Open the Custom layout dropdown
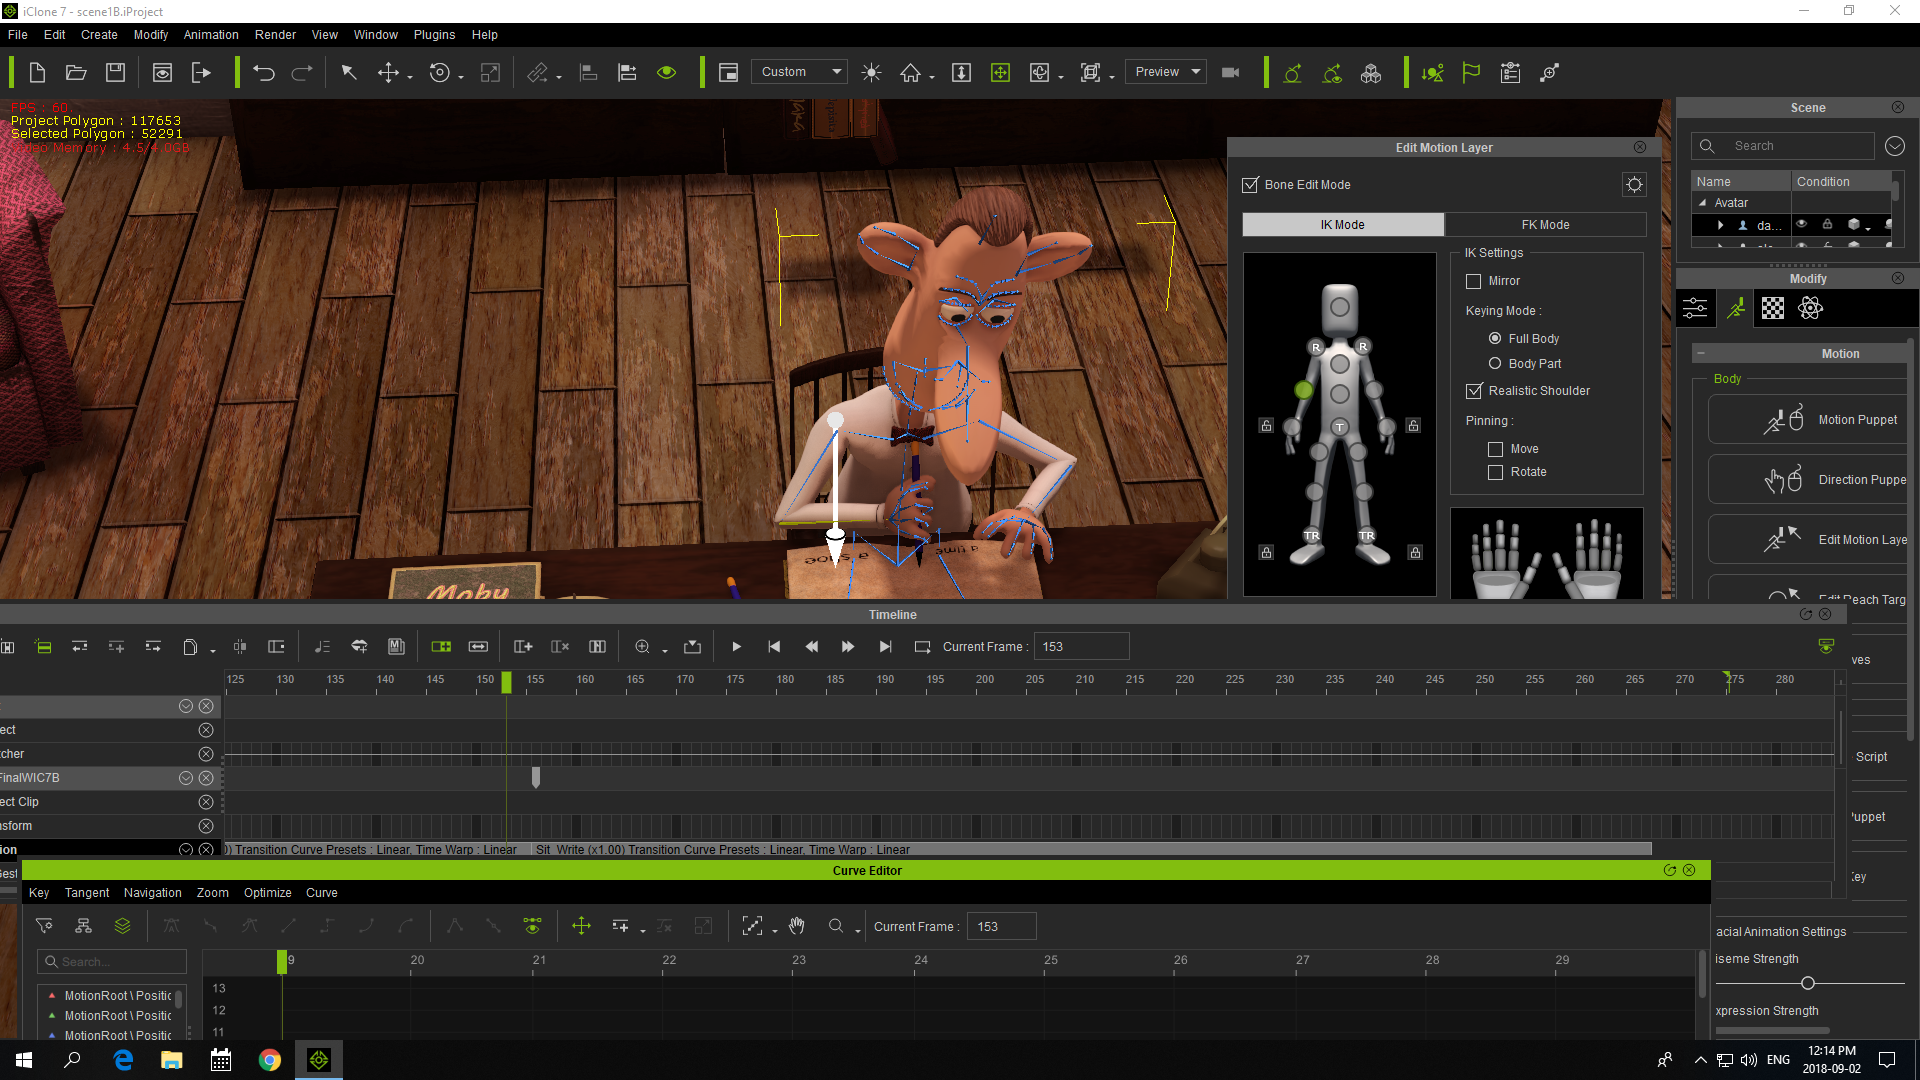The image size is (1920, 1080). pos(798,72)
